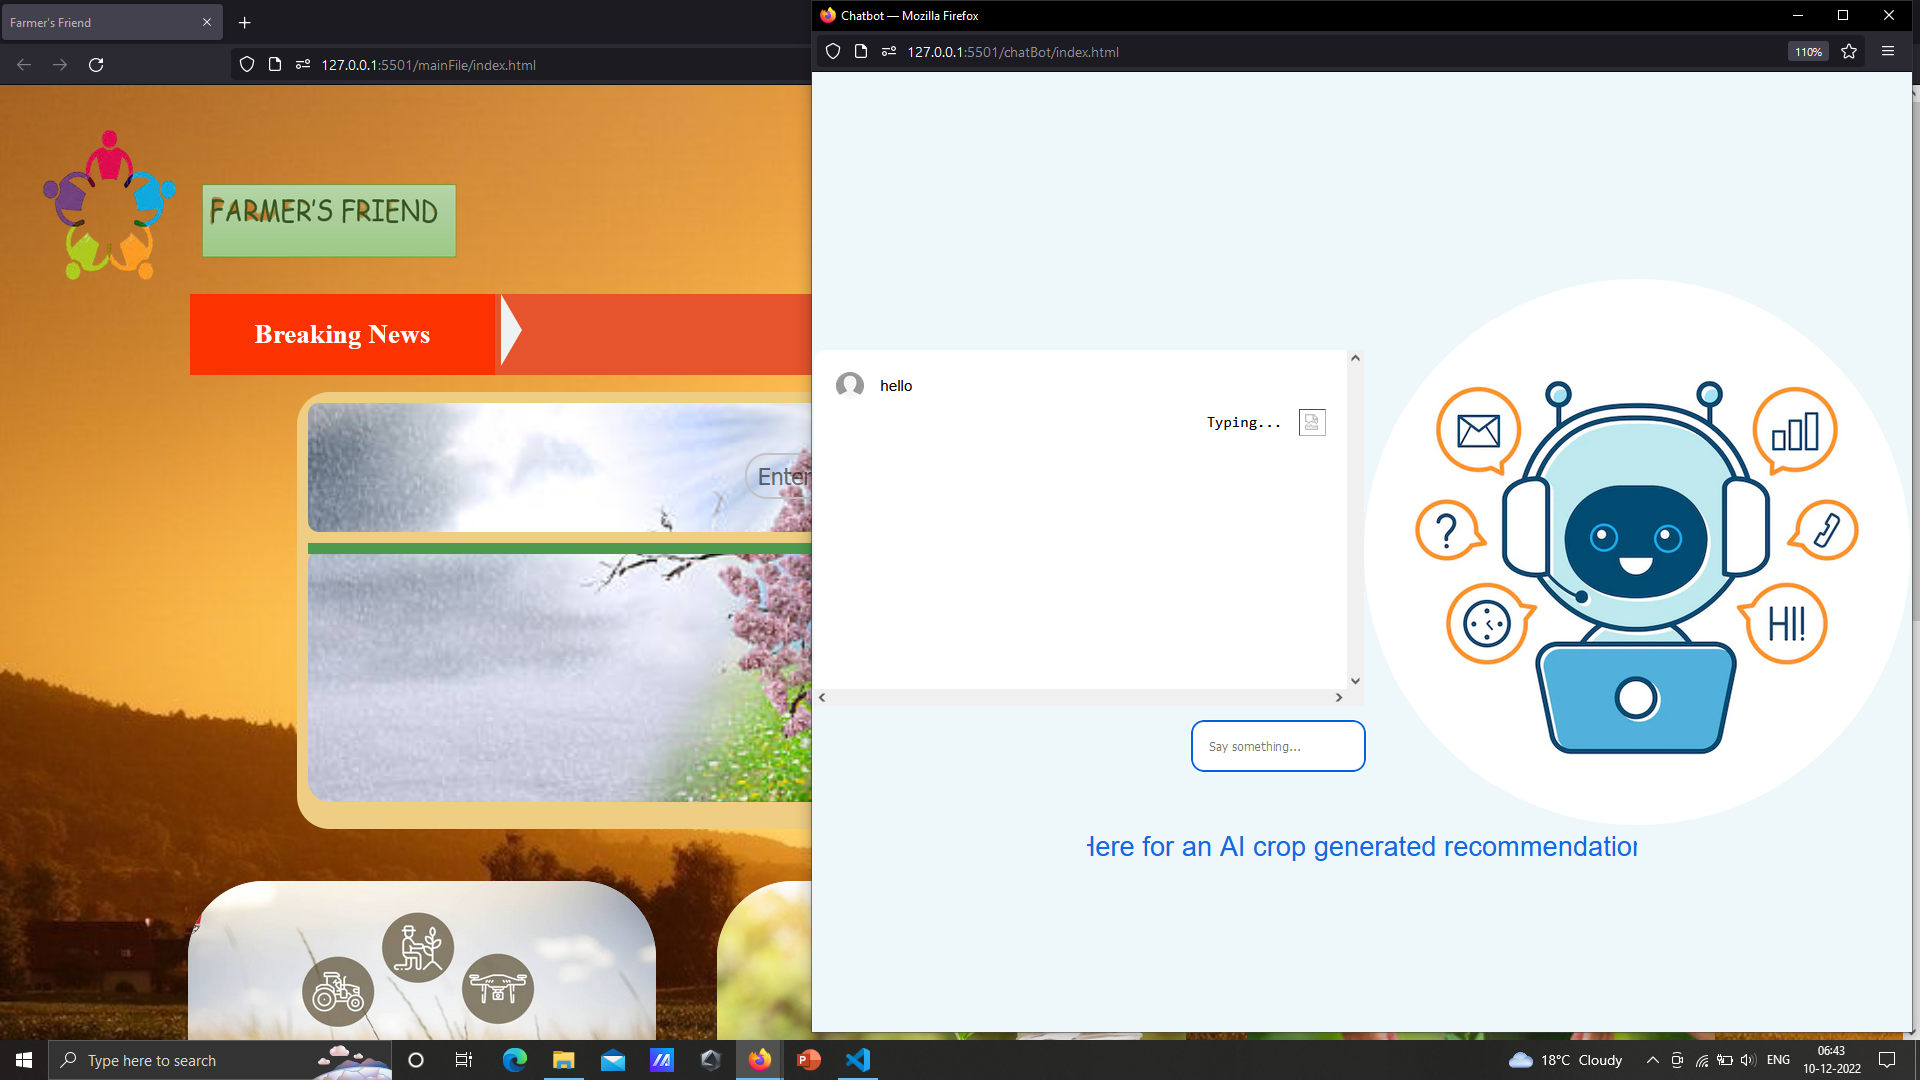This screenshot has width=1920, height=1080.
Task: Click the user avatar next to hello
Action: pos(850,385)
